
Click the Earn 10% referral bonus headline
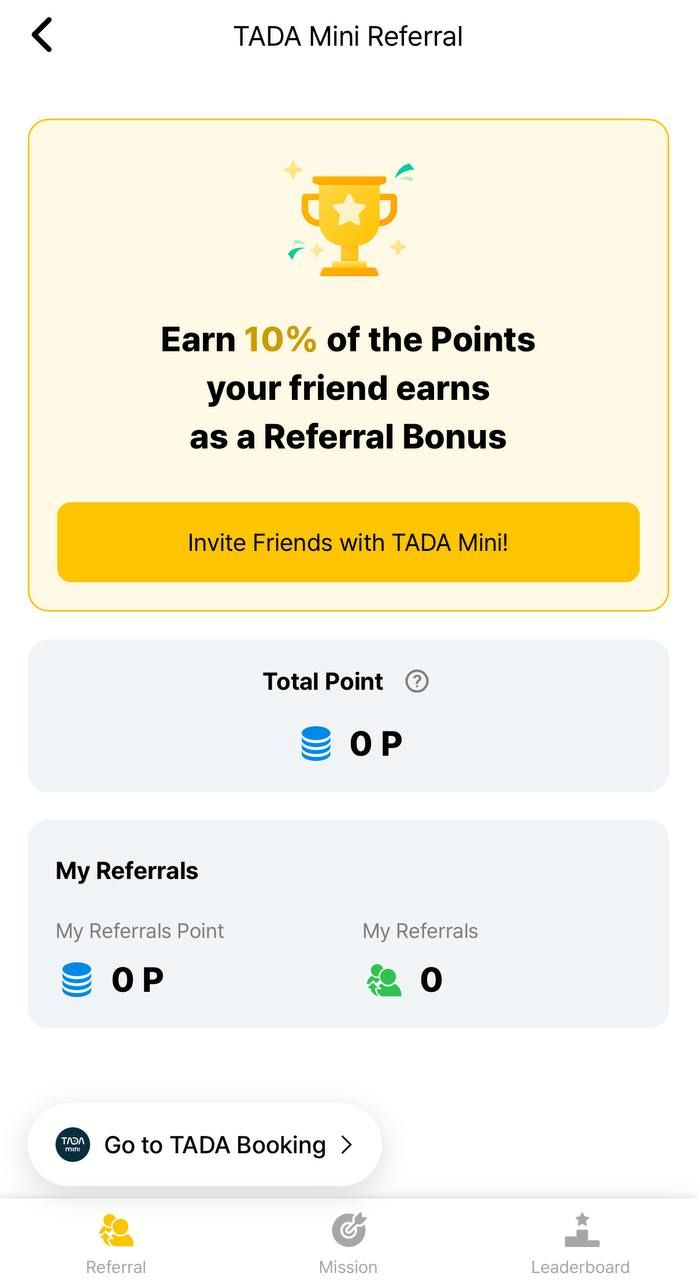pyautogui.click(x=348, y=388)
